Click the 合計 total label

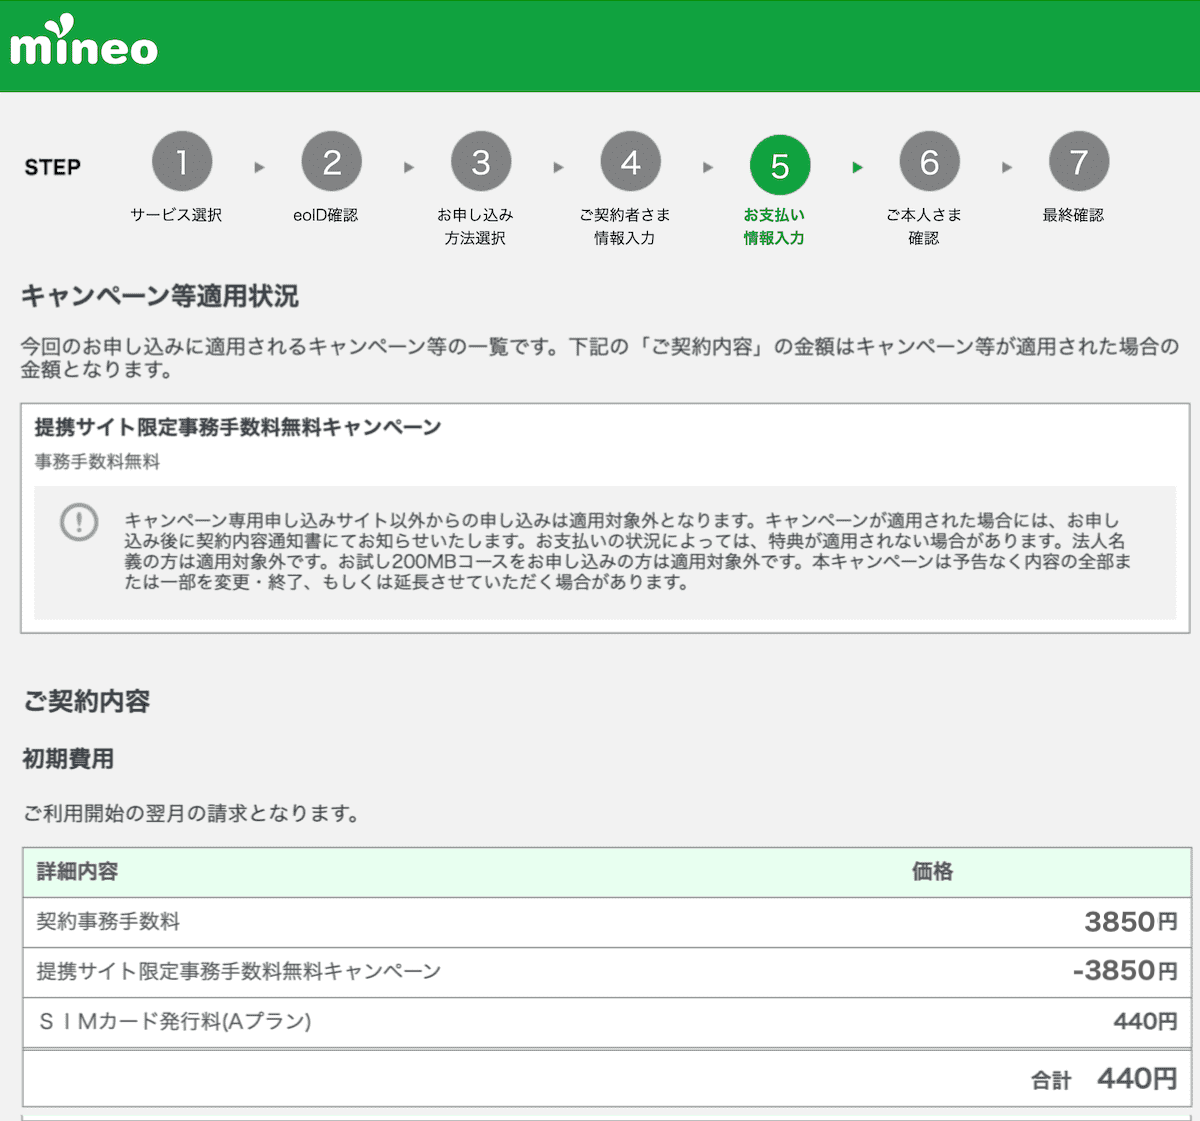pos(1051,1080)
